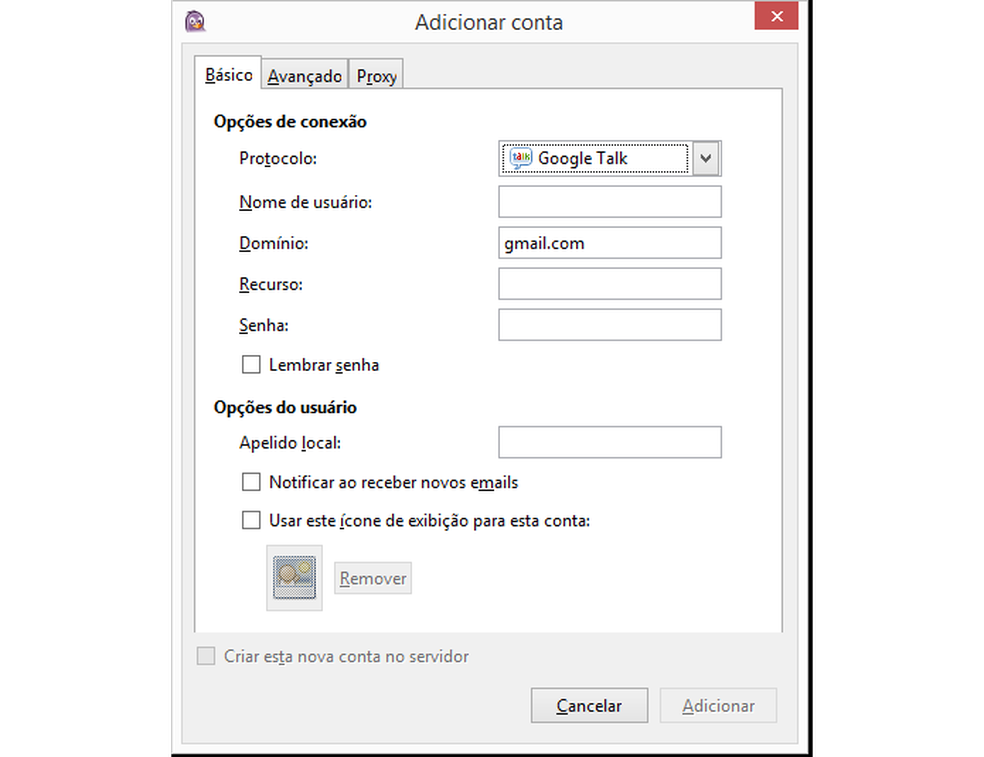Click the buddy icon placeholder image
The height and width of the screenshot is (757, 984).
294,578
